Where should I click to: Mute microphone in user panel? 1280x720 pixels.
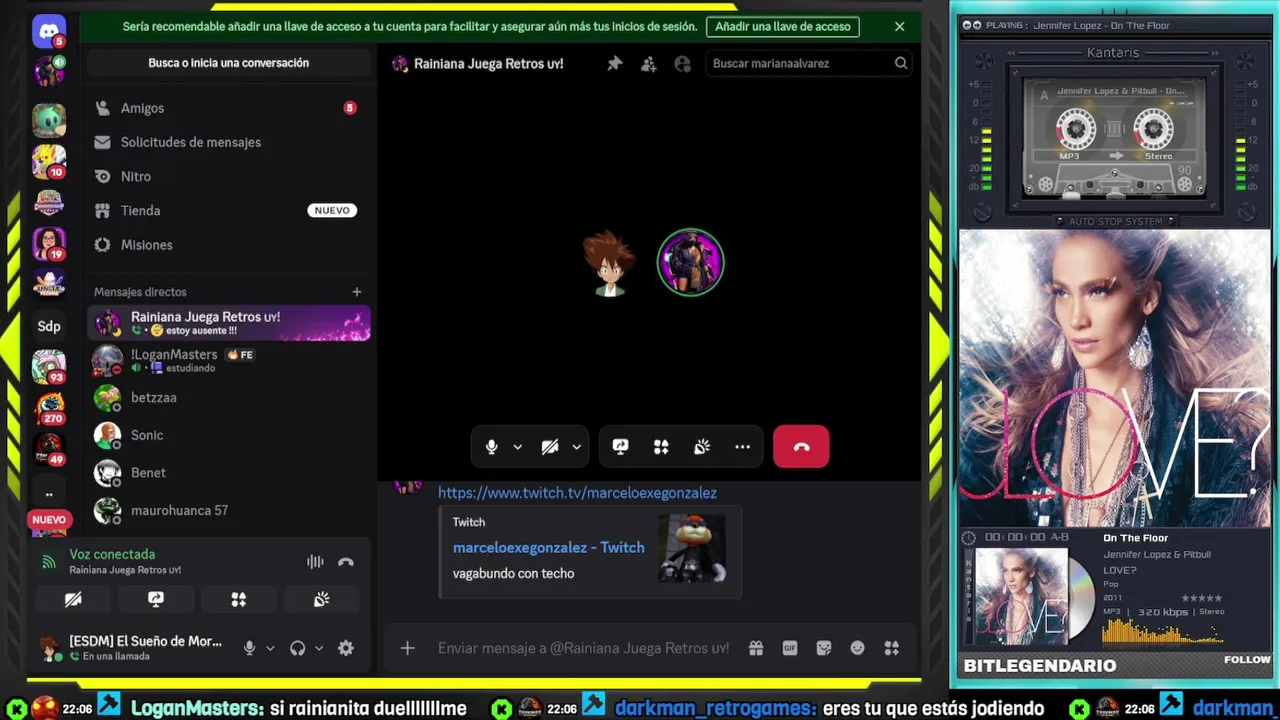point(249,648)
